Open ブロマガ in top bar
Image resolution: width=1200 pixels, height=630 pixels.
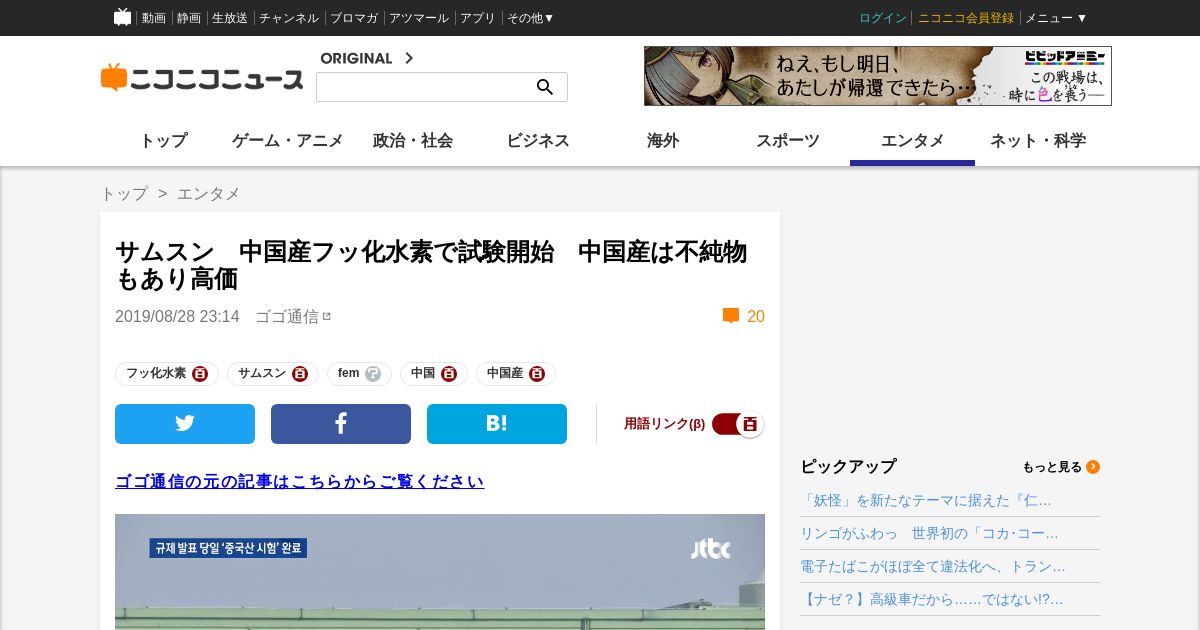[354, 18]
